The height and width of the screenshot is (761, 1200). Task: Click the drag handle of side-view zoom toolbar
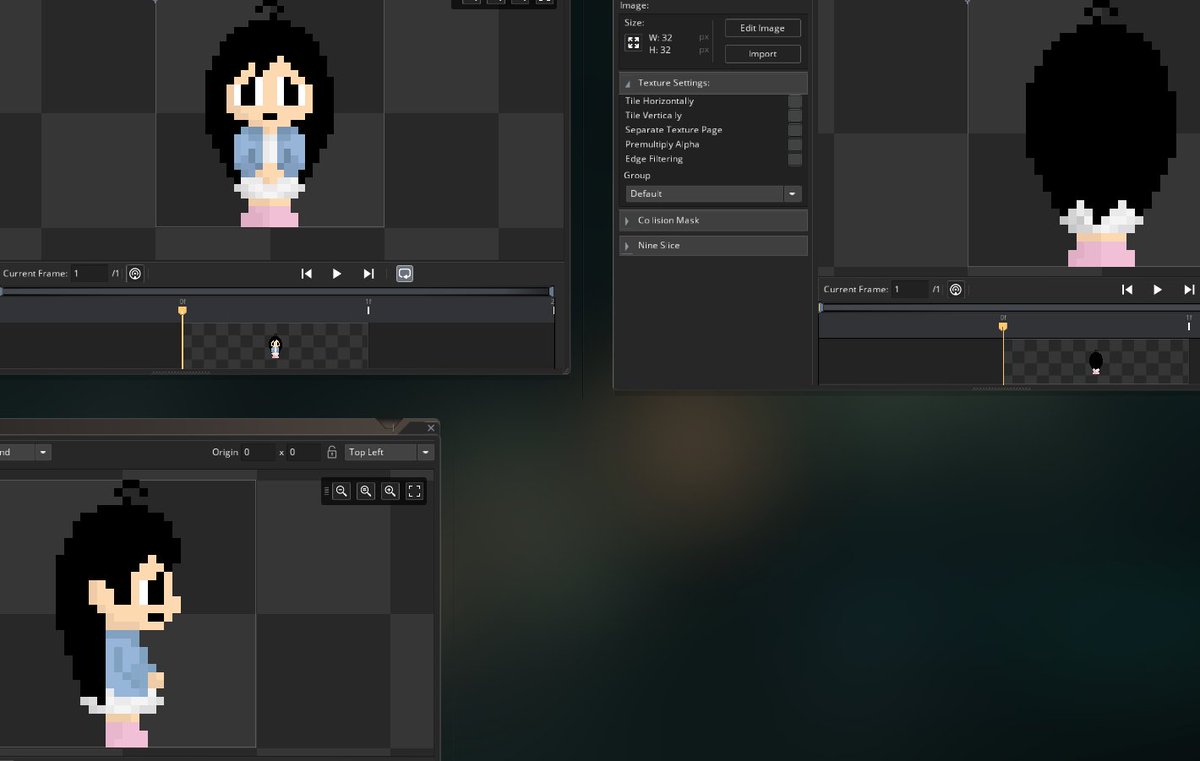(x=326, y=491)
